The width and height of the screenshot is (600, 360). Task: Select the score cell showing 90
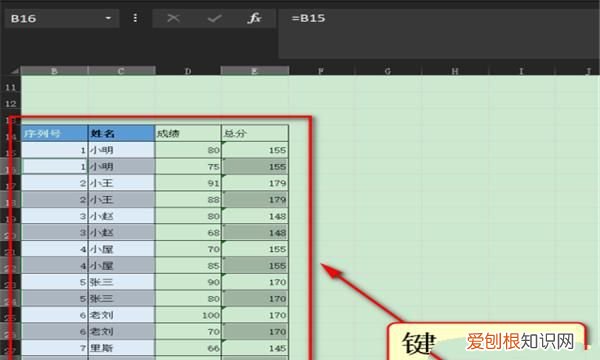pos(188,282)
